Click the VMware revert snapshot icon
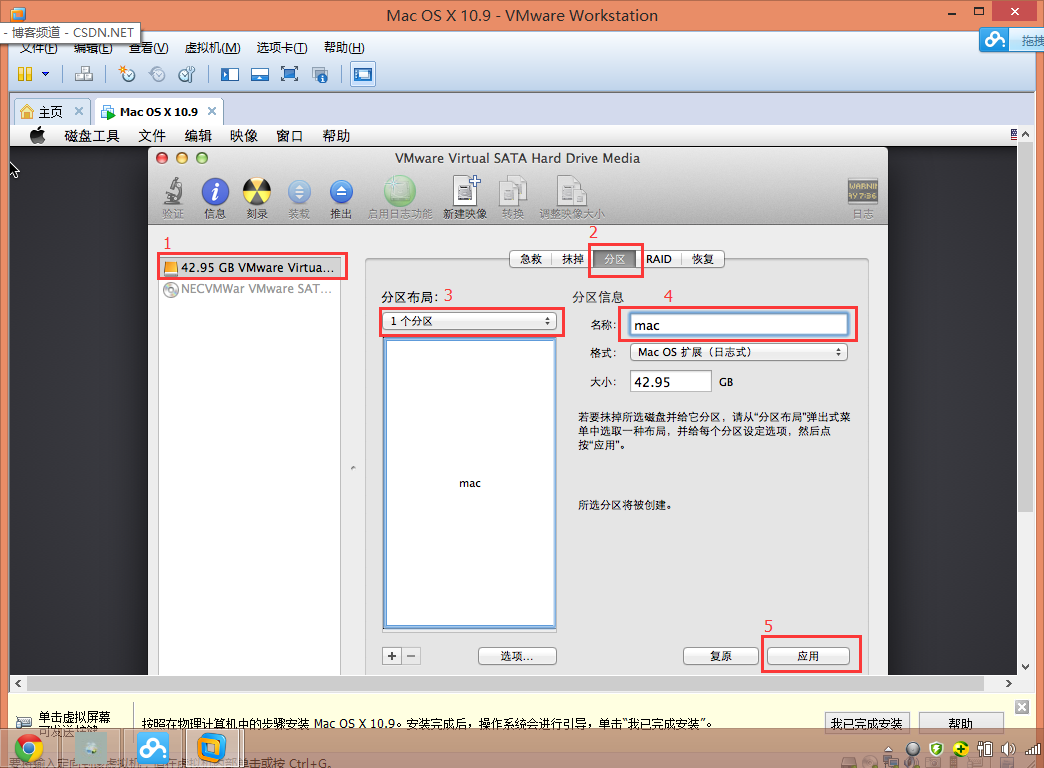 (x=157, y=74)
